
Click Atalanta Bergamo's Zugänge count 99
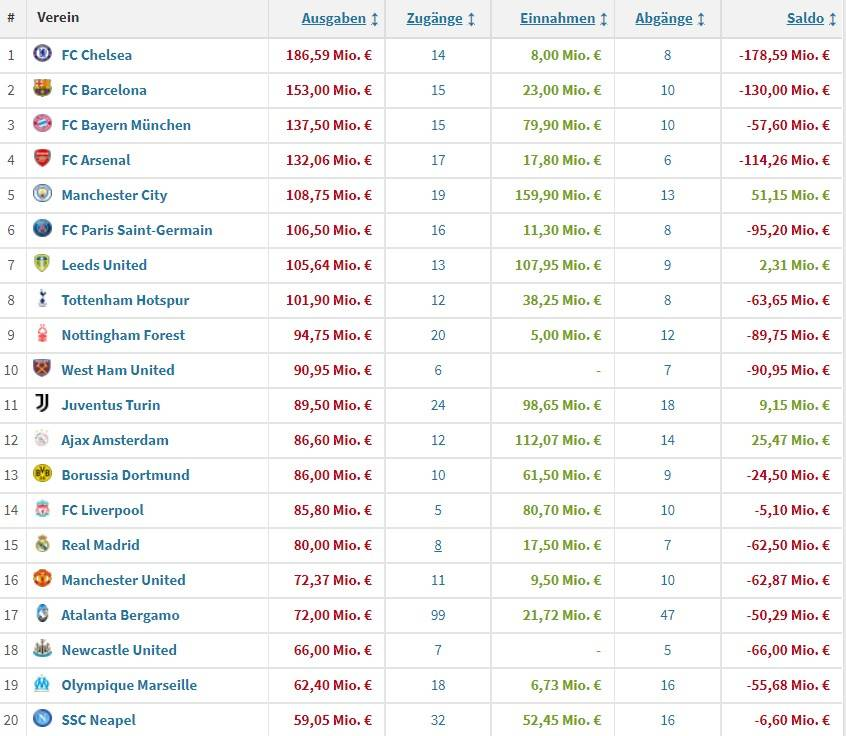[438, 616]
